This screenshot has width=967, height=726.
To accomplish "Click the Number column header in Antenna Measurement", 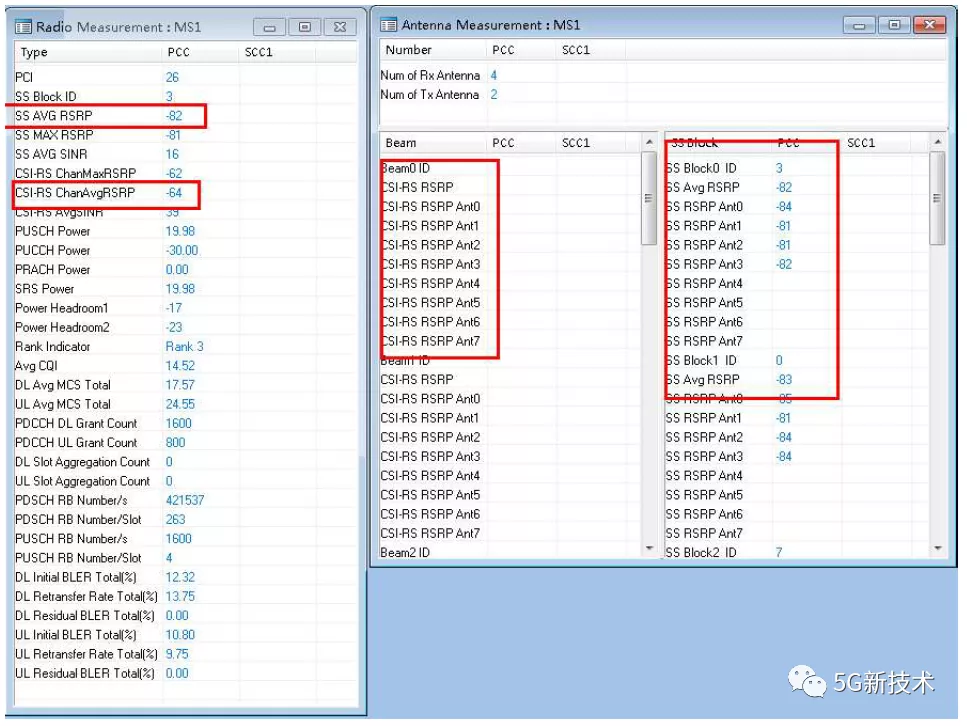I will [433, 50].
